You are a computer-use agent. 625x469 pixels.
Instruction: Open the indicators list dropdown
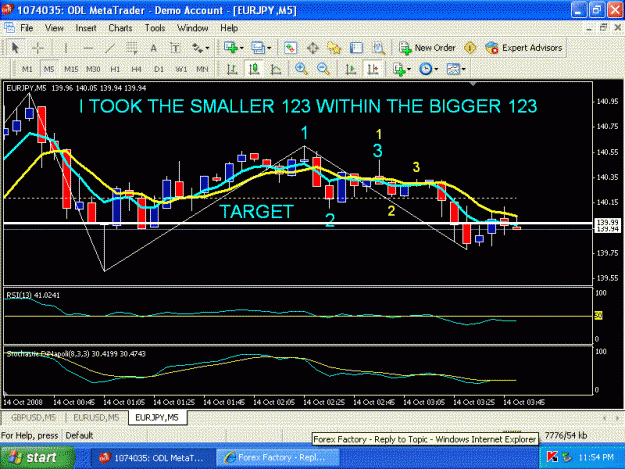coord(402,69)
